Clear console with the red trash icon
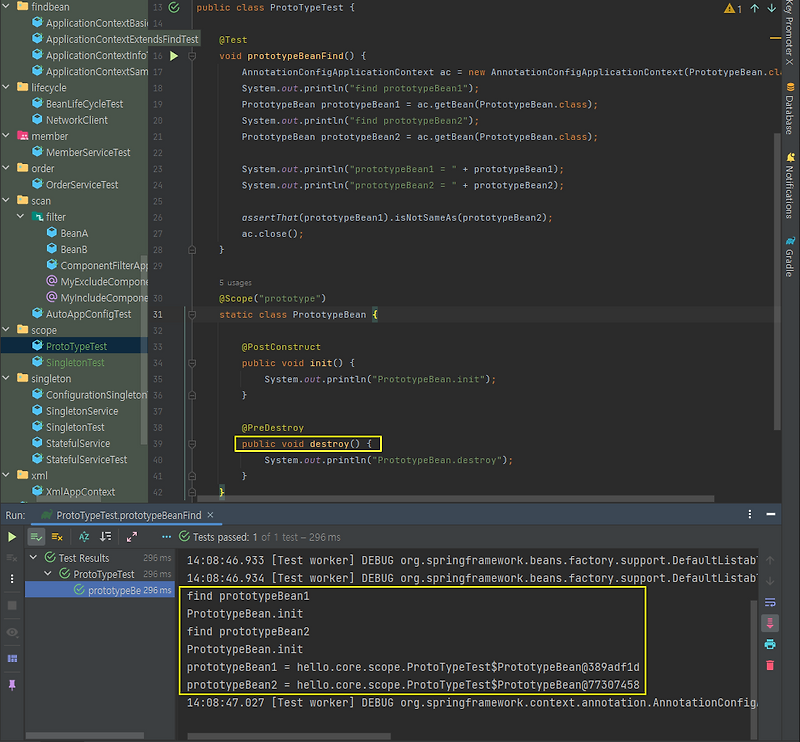This screenshot has width=800, height=742. pos(769,665)
